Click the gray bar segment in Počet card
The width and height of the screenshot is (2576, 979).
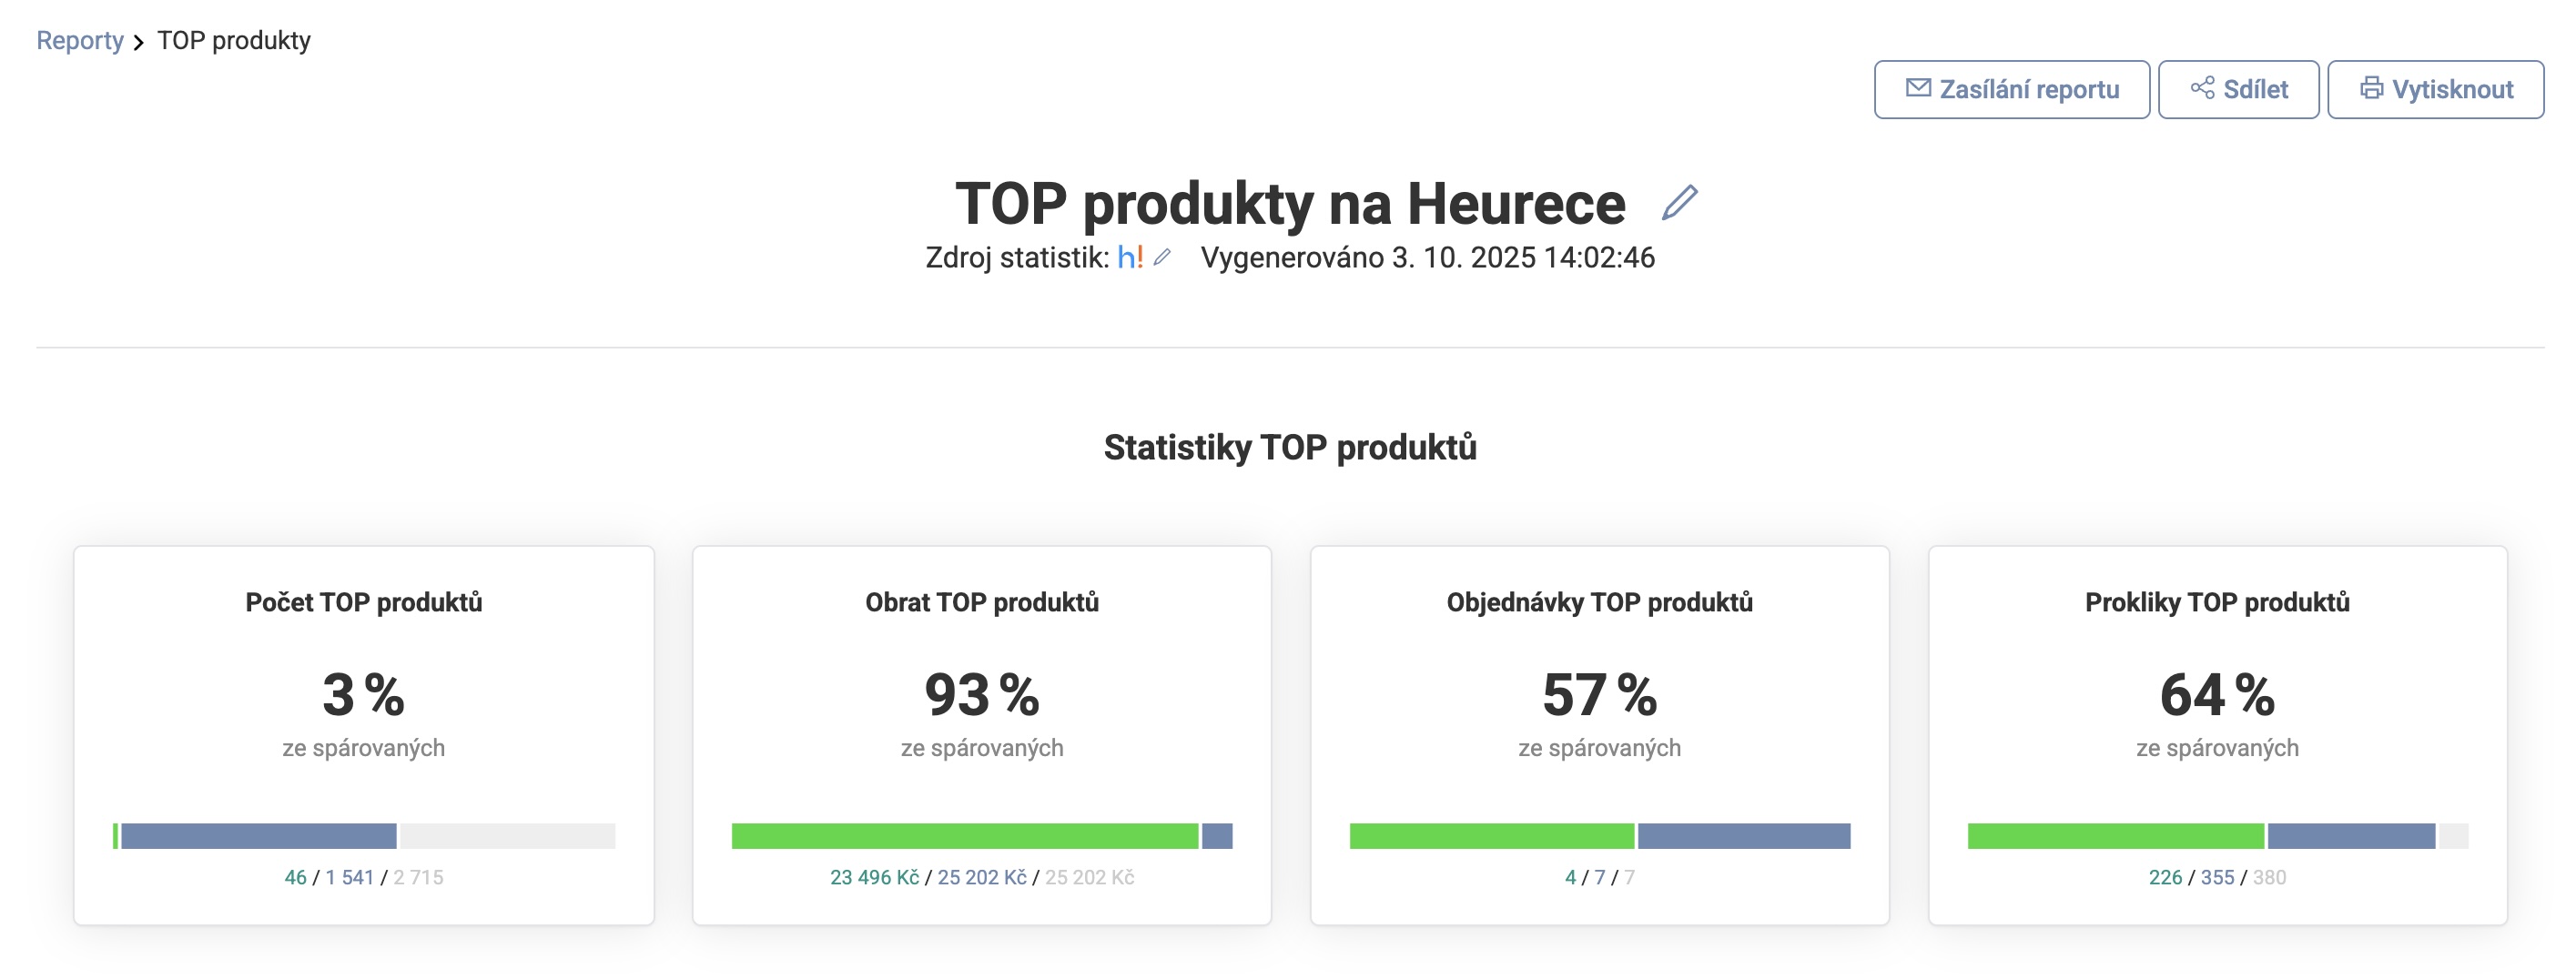507,836
